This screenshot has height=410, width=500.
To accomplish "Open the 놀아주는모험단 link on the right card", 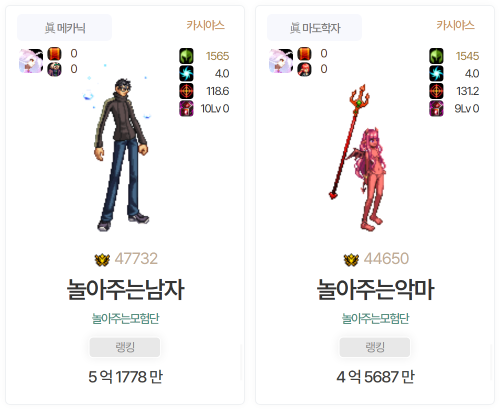I will click(x=375, y=319).
